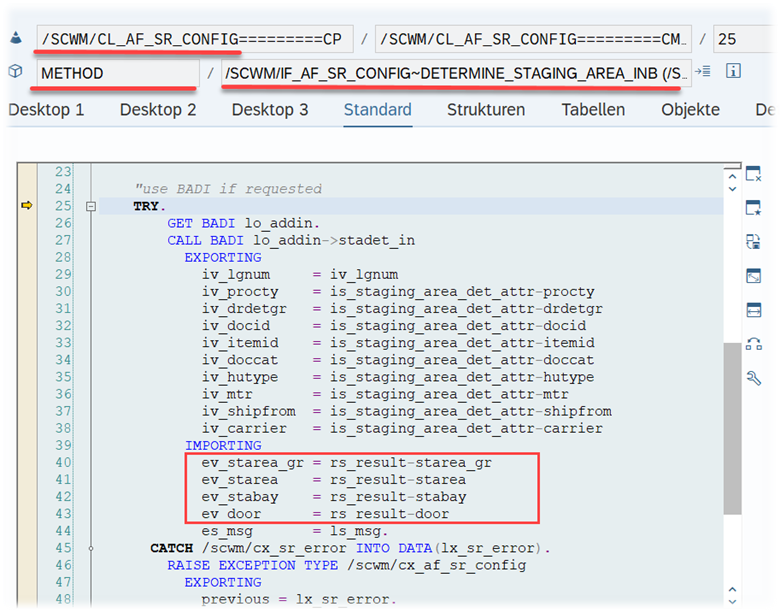Click es_msg on line 44
This screenshot has height=613, width=780.
tap(227, 531)
